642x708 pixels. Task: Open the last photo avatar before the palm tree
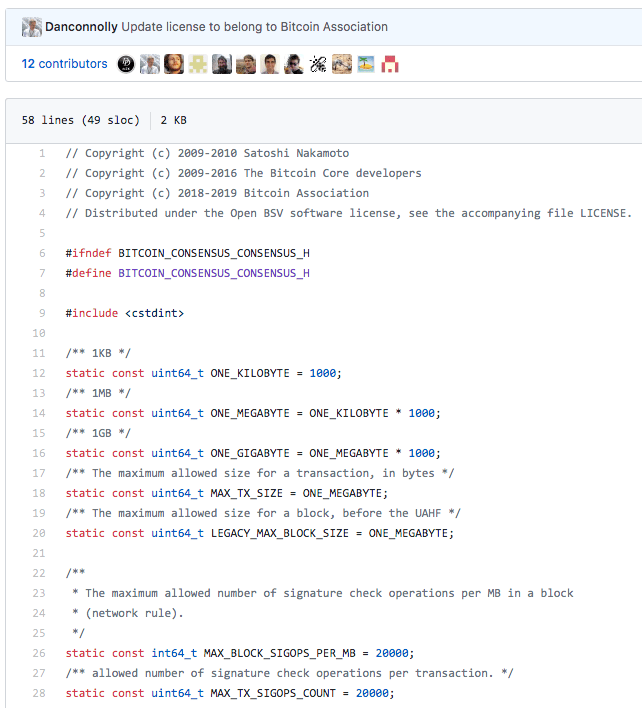click(x=342, y=64)
